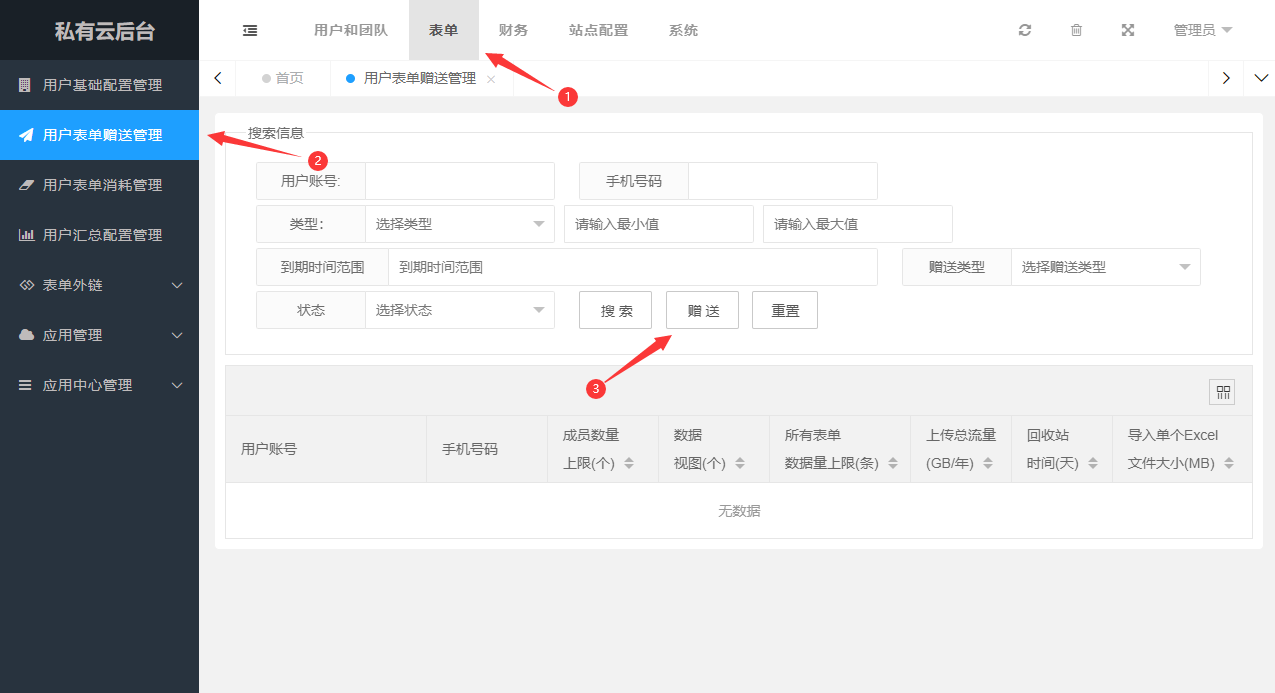Close the 用户表单赠送管理 tab
The image size is (1275, 693).
[491, 79]
